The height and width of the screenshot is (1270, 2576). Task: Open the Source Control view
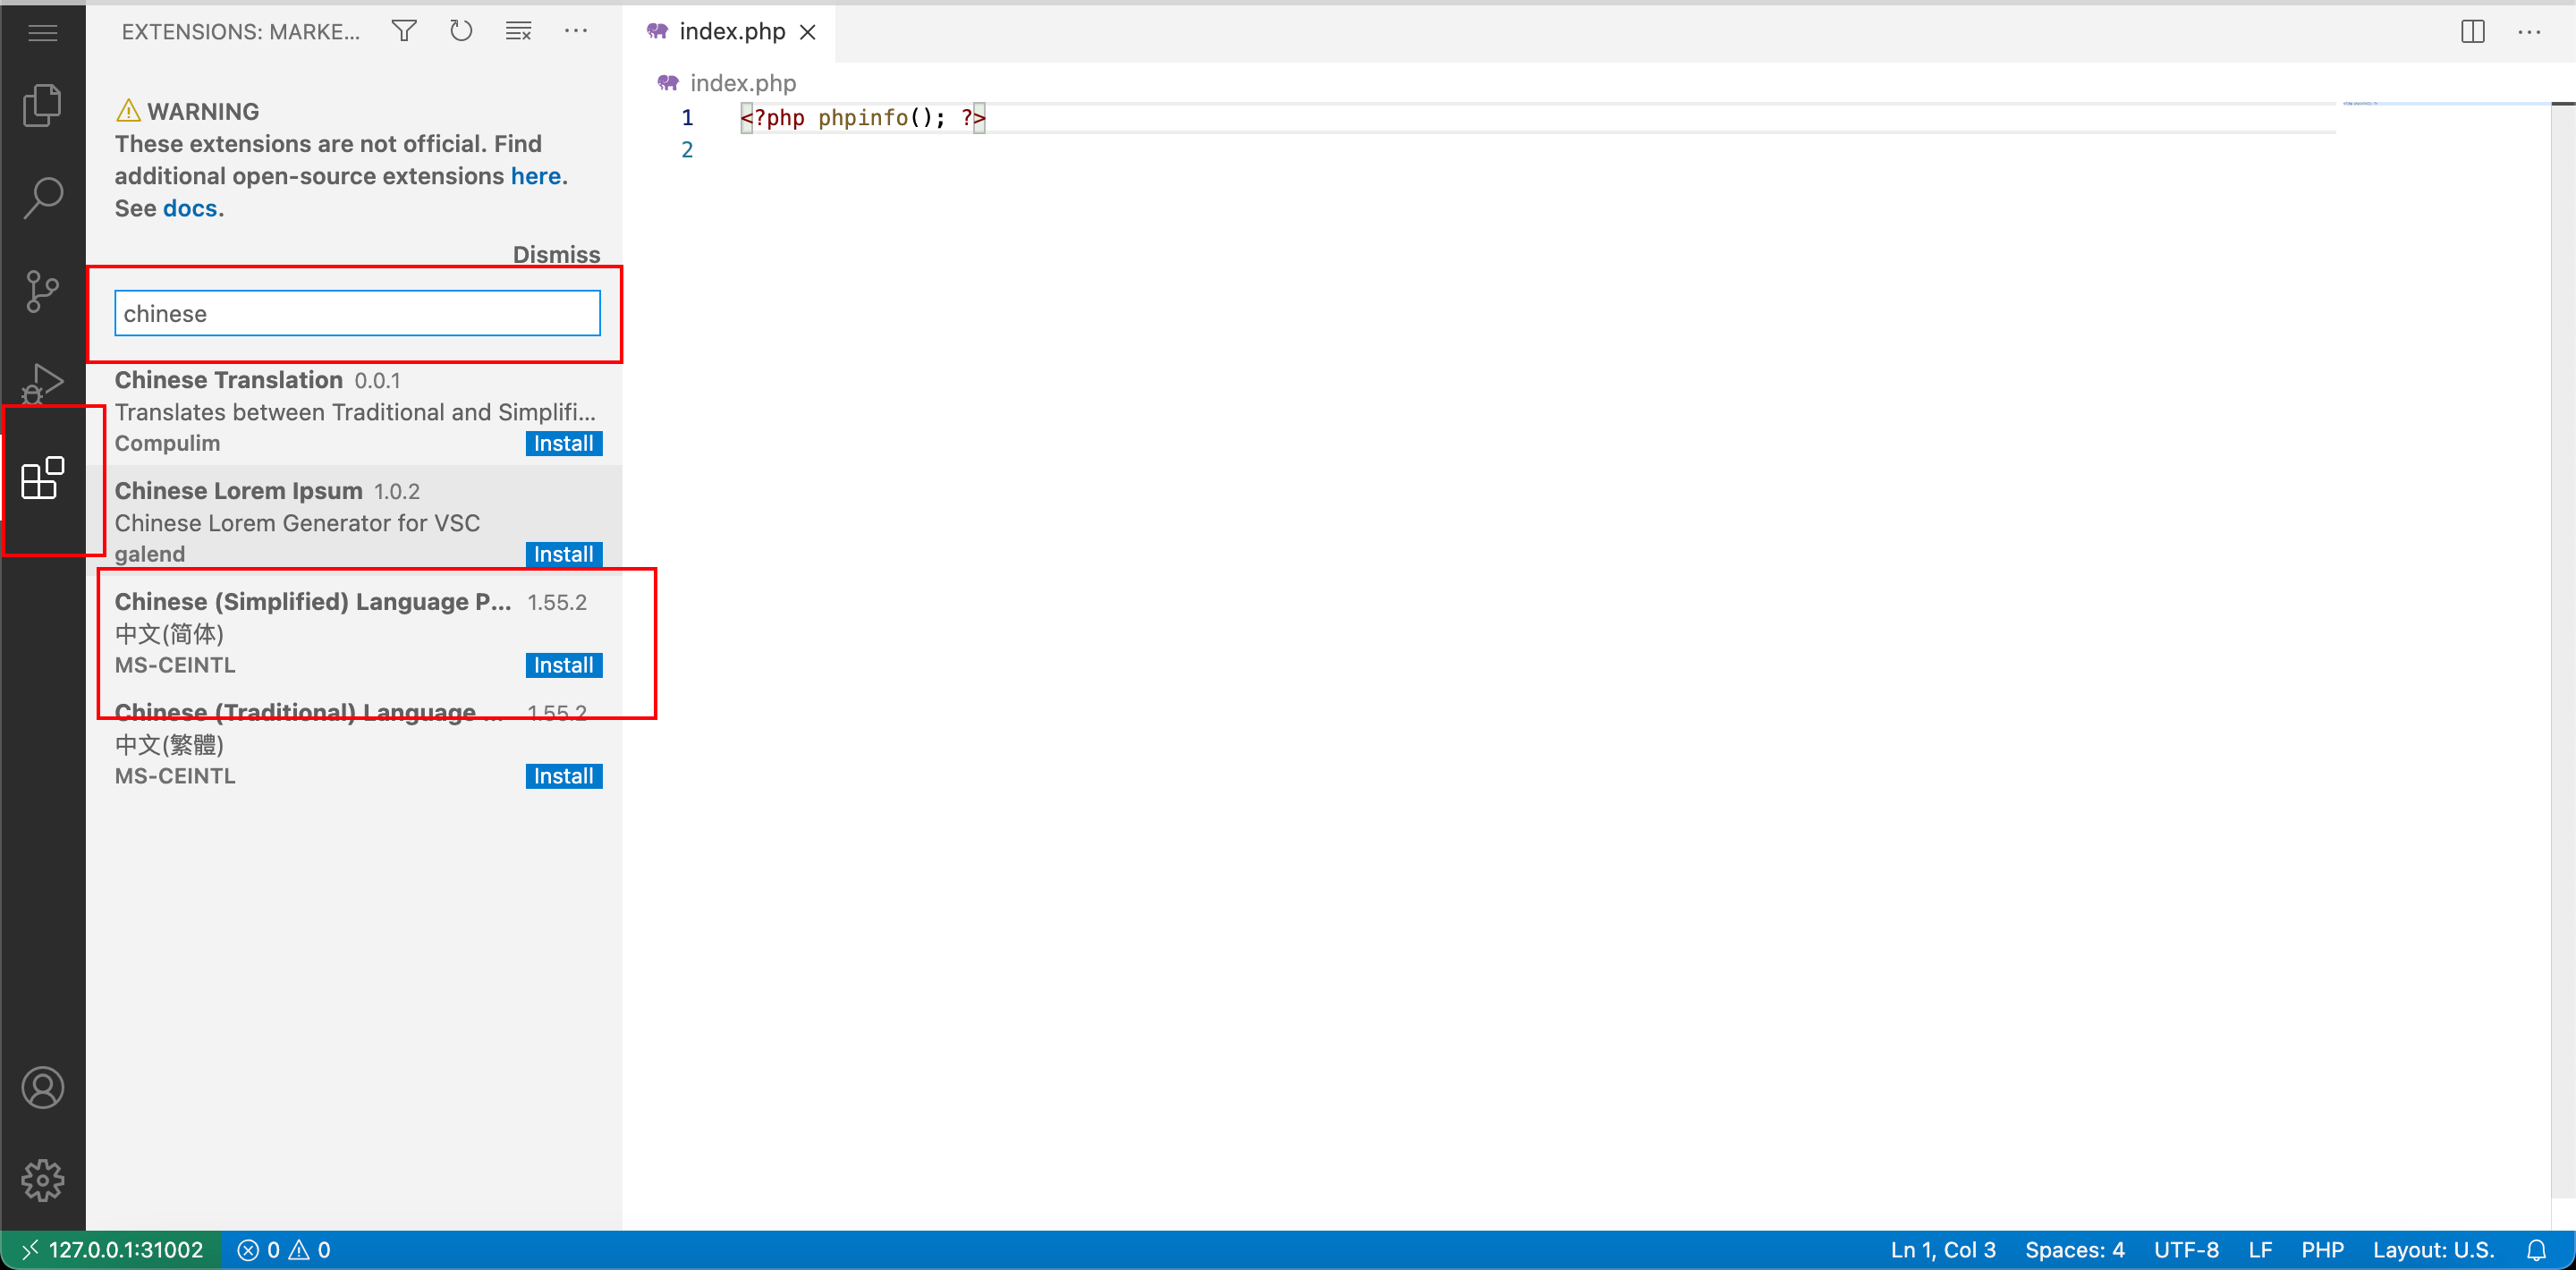coord(42,291)
